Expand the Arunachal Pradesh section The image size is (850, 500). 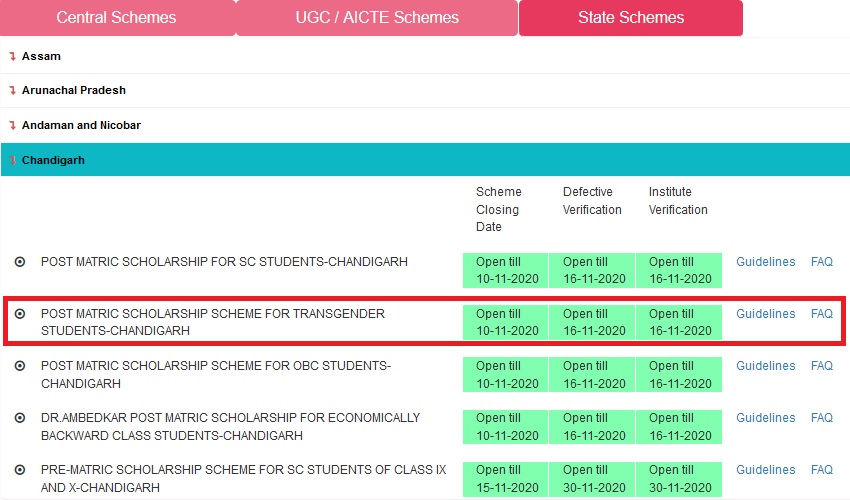click(x=73, y=90)
